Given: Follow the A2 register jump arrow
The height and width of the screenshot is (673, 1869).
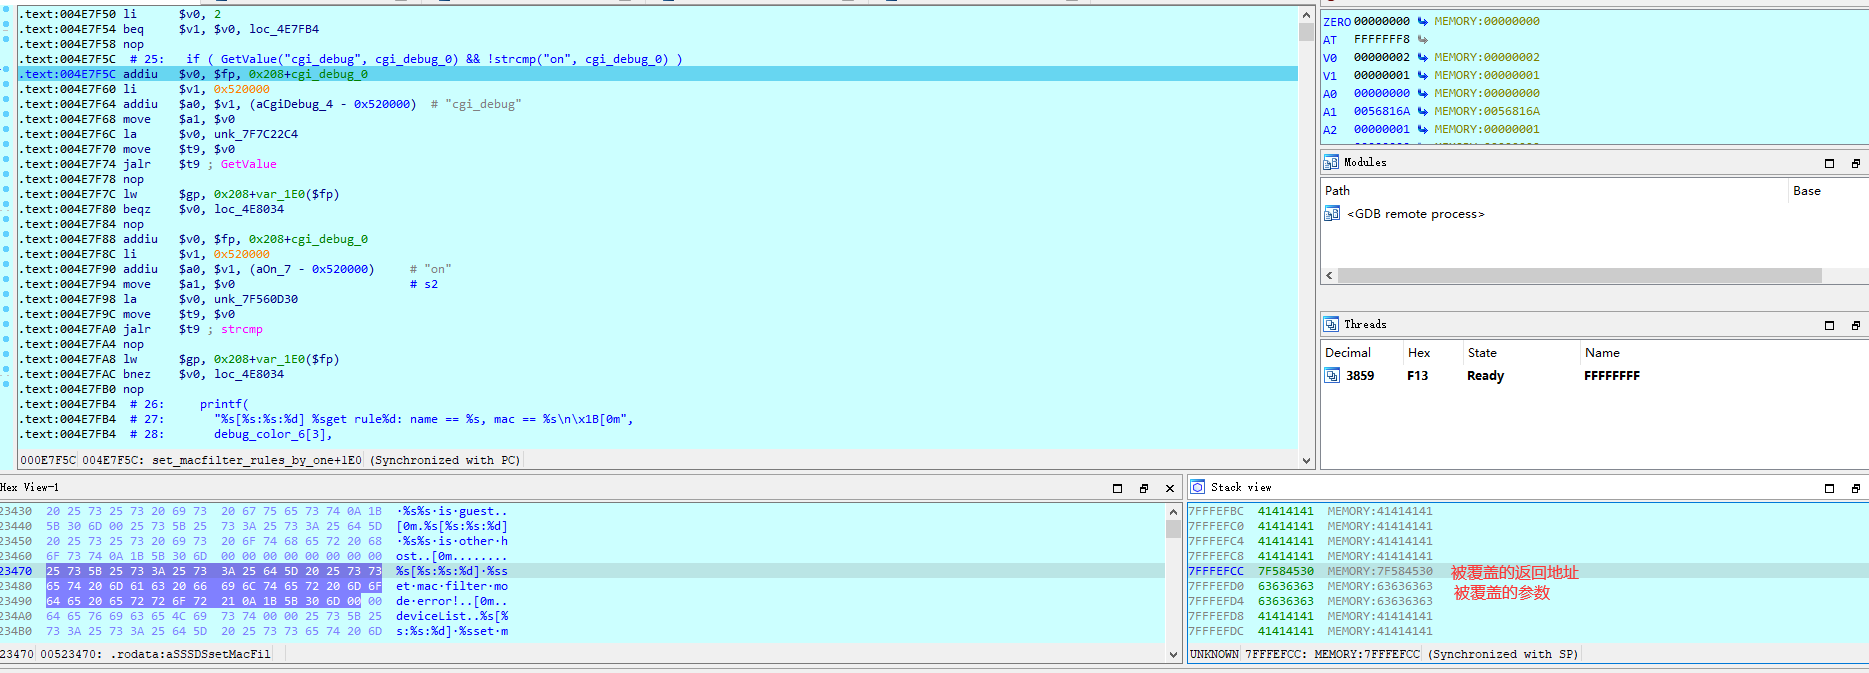Looking at the screenshot, I should pyautogui.click(x=1422, y=129).
